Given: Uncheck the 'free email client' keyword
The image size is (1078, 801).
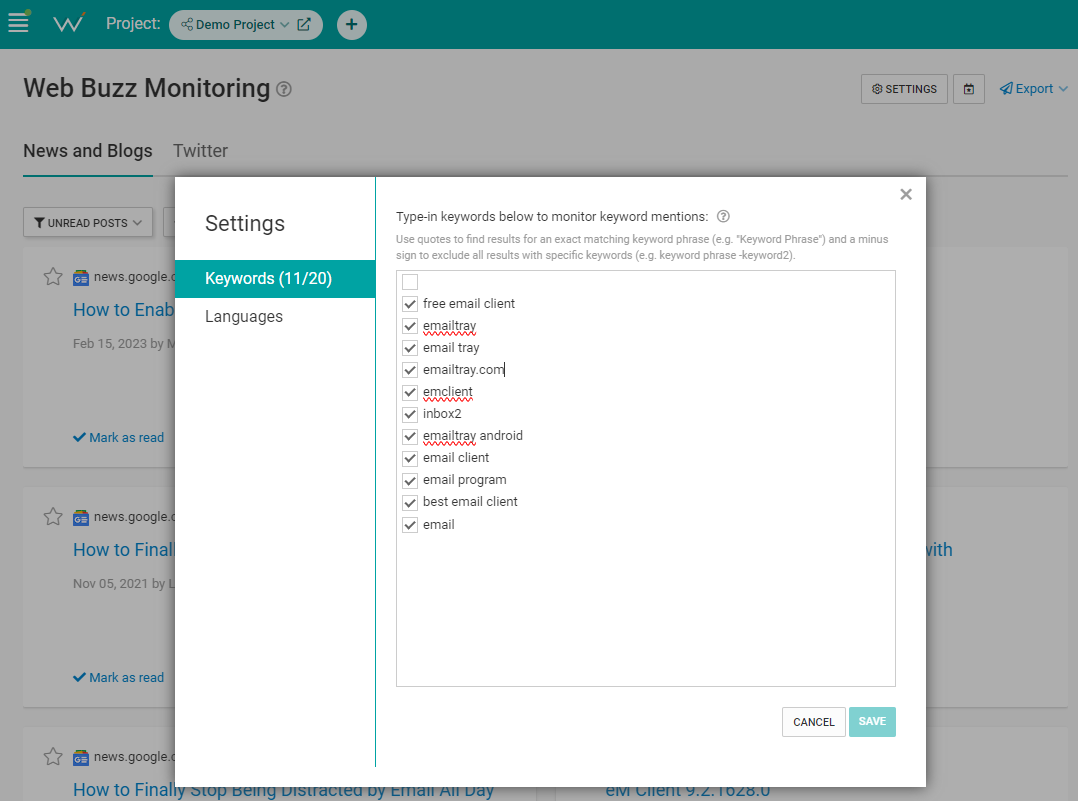Looking at the screenshot, I should [410, 304].
